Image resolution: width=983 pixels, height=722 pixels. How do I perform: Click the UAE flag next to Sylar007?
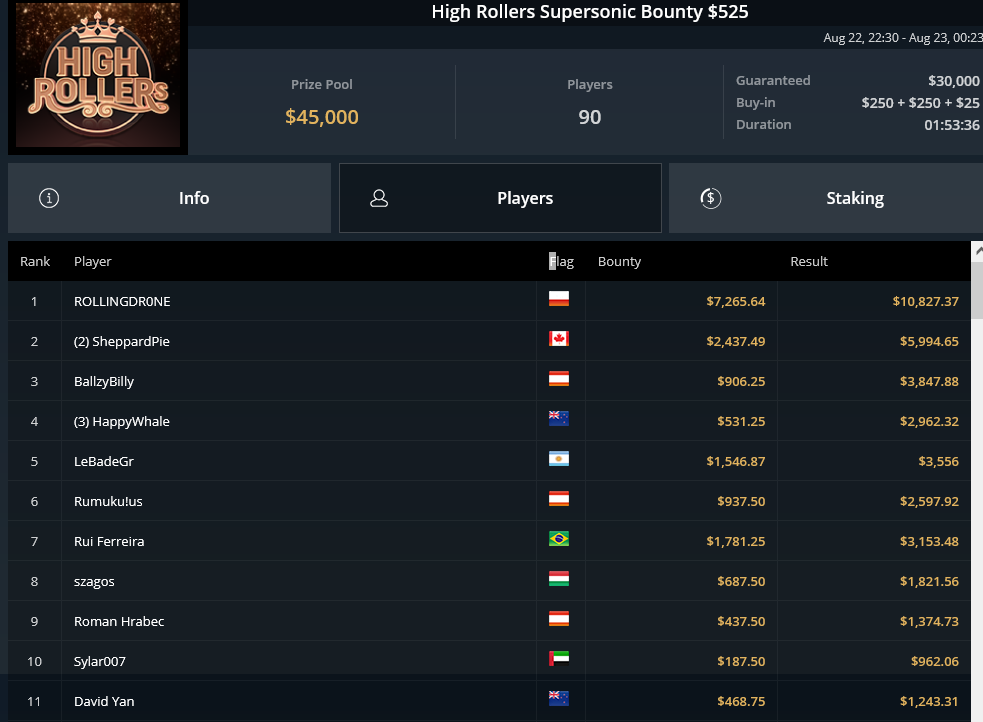point(559,658)
